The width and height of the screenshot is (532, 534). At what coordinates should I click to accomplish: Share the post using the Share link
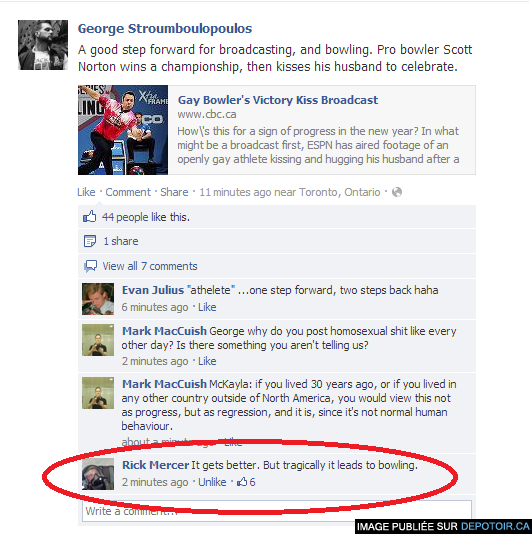coord(174,192)
